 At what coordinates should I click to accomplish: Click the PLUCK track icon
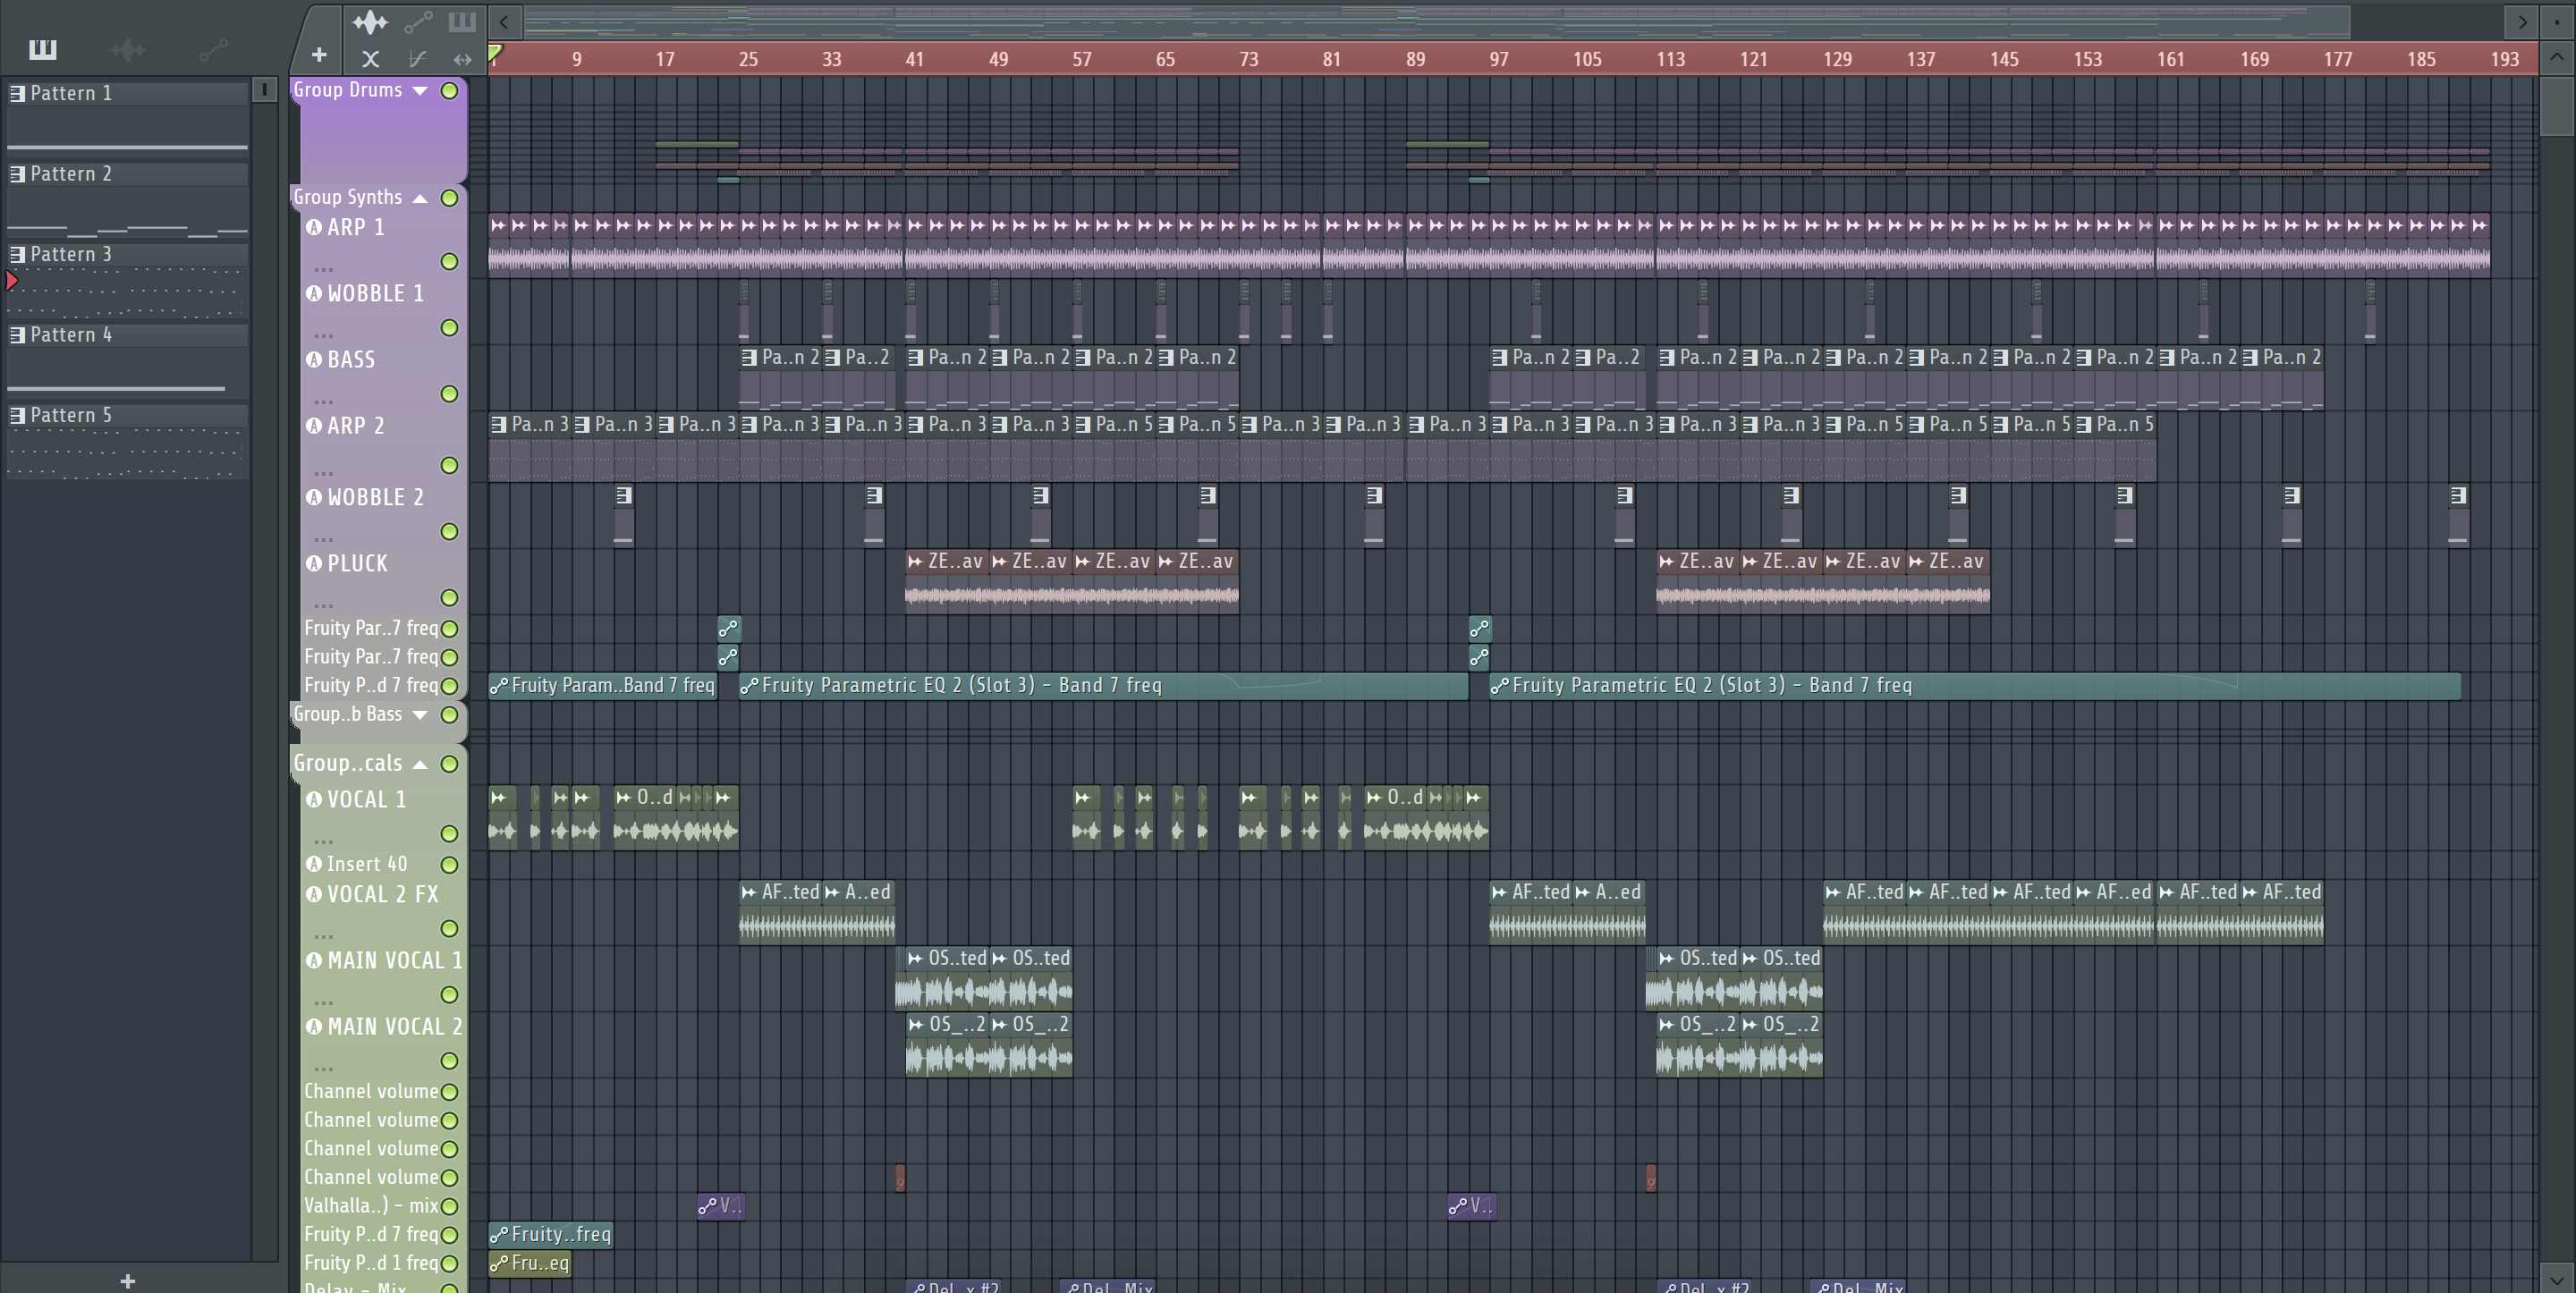tap(314, 563)
